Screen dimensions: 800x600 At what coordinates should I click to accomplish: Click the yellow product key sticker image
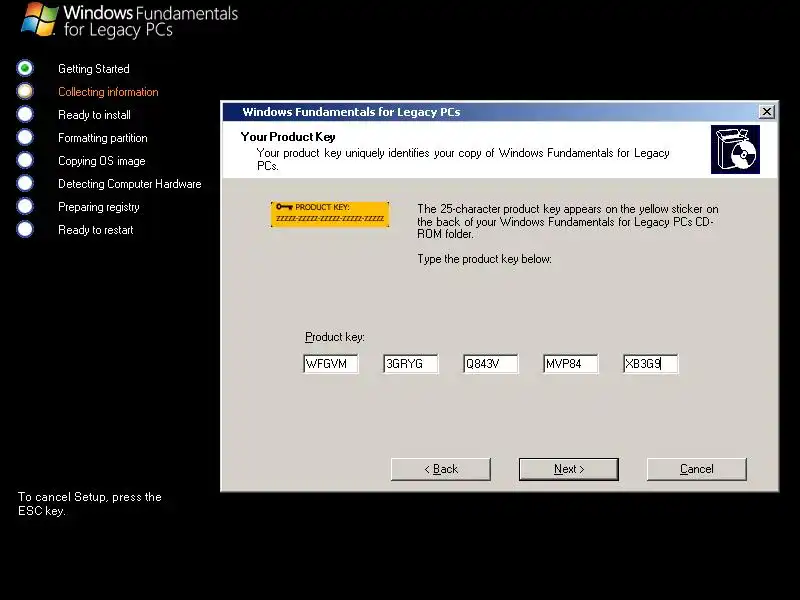330,214
